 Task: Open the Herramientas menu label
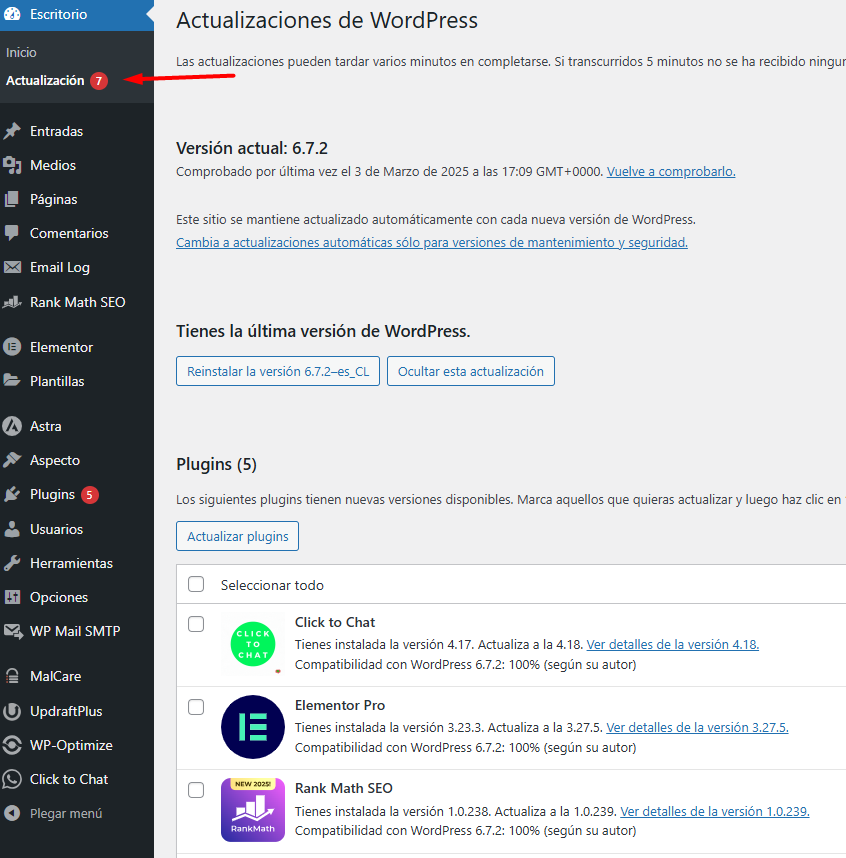(x=71, y=563)
